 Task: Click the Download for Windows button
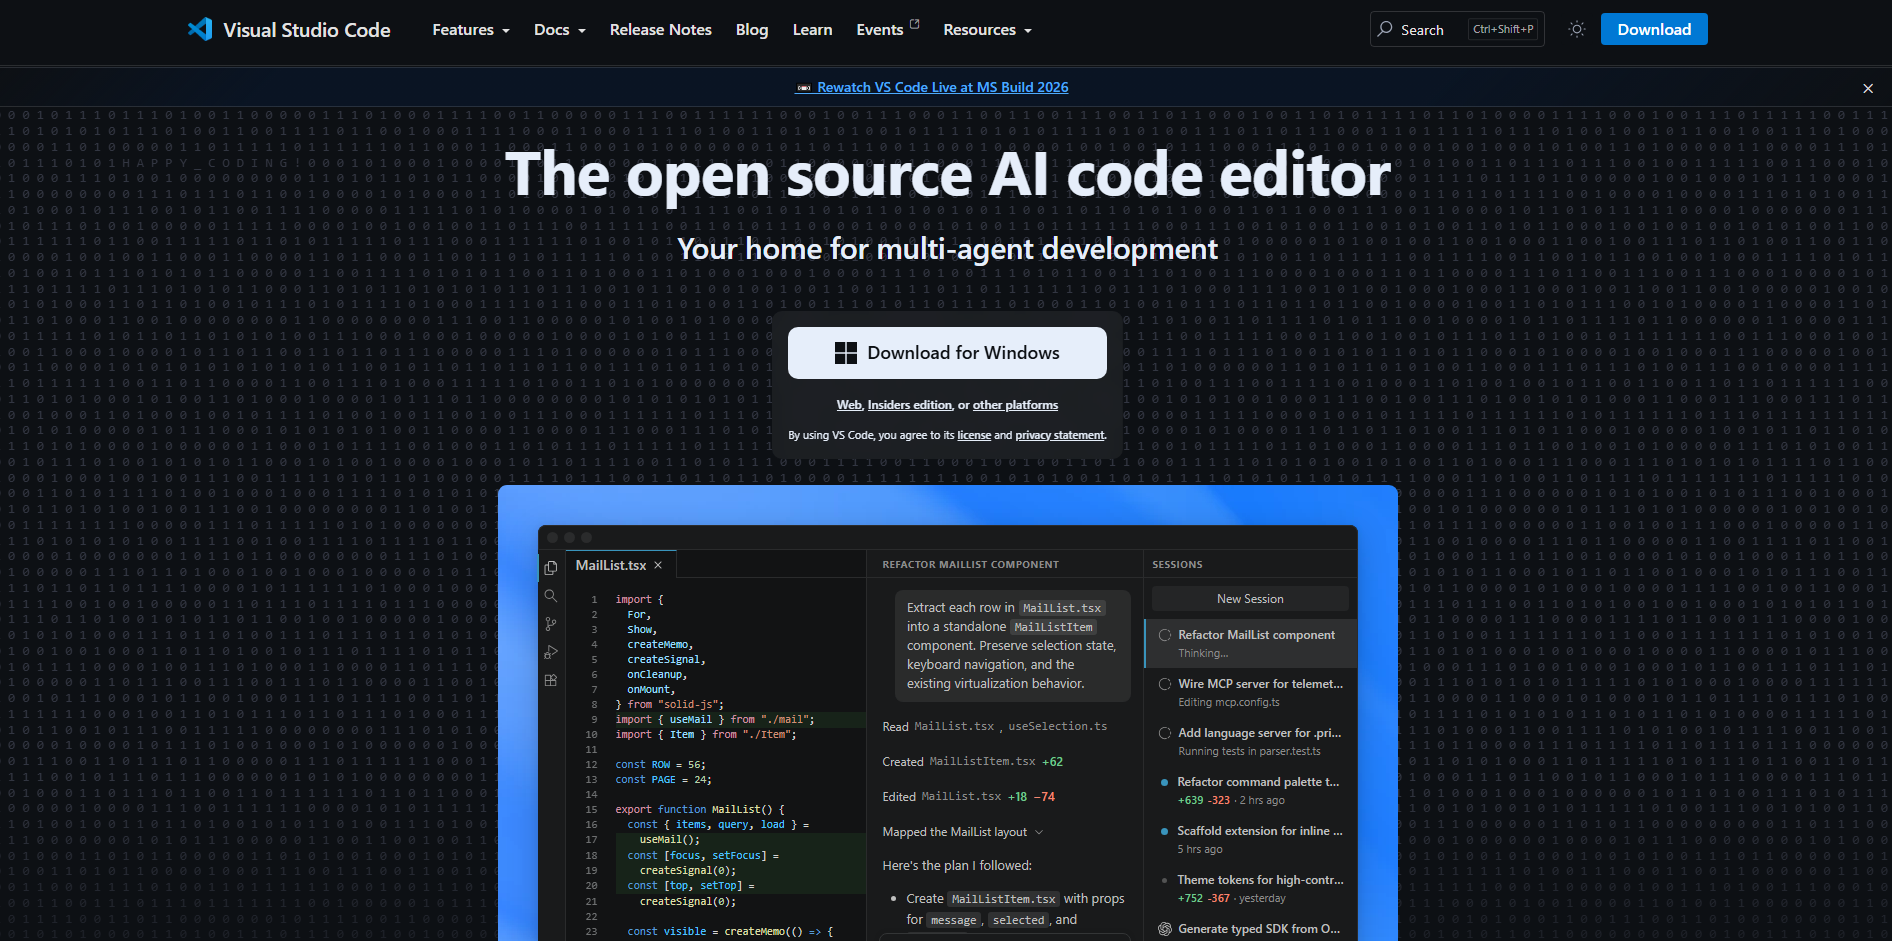[x=947, y=353]
